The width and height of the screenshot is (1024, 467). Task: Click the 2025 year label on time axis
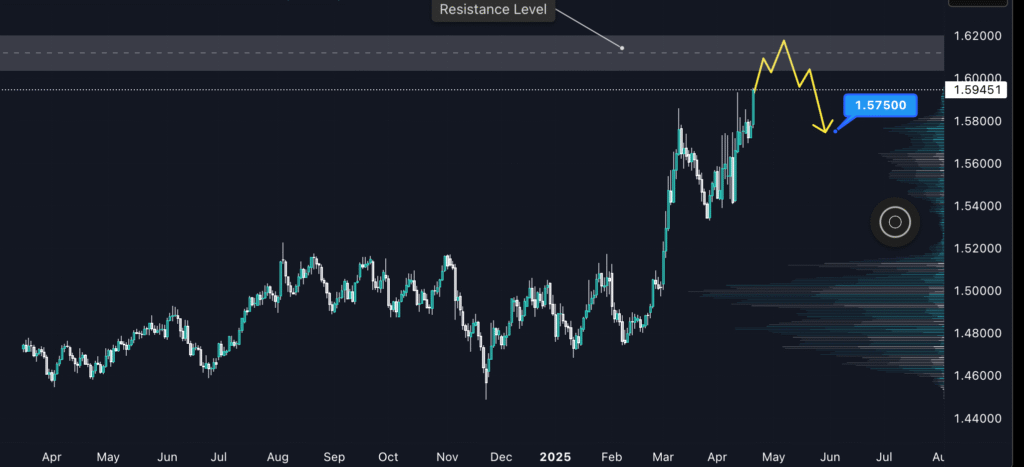(555, 457)
